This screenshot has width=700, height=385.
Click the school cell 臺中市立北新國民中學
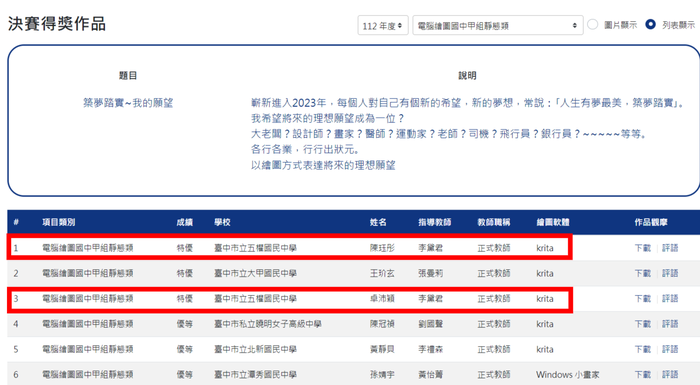tap(255, 349)
